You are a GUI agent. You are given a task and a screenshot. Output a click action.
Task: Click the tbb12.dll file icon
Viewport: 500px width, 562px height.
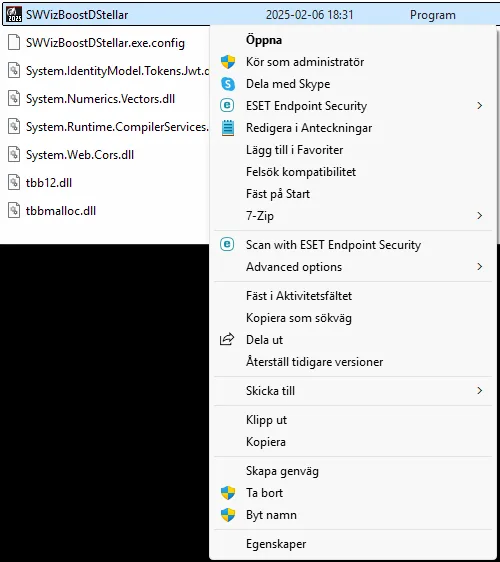click(x=14, y=182)
